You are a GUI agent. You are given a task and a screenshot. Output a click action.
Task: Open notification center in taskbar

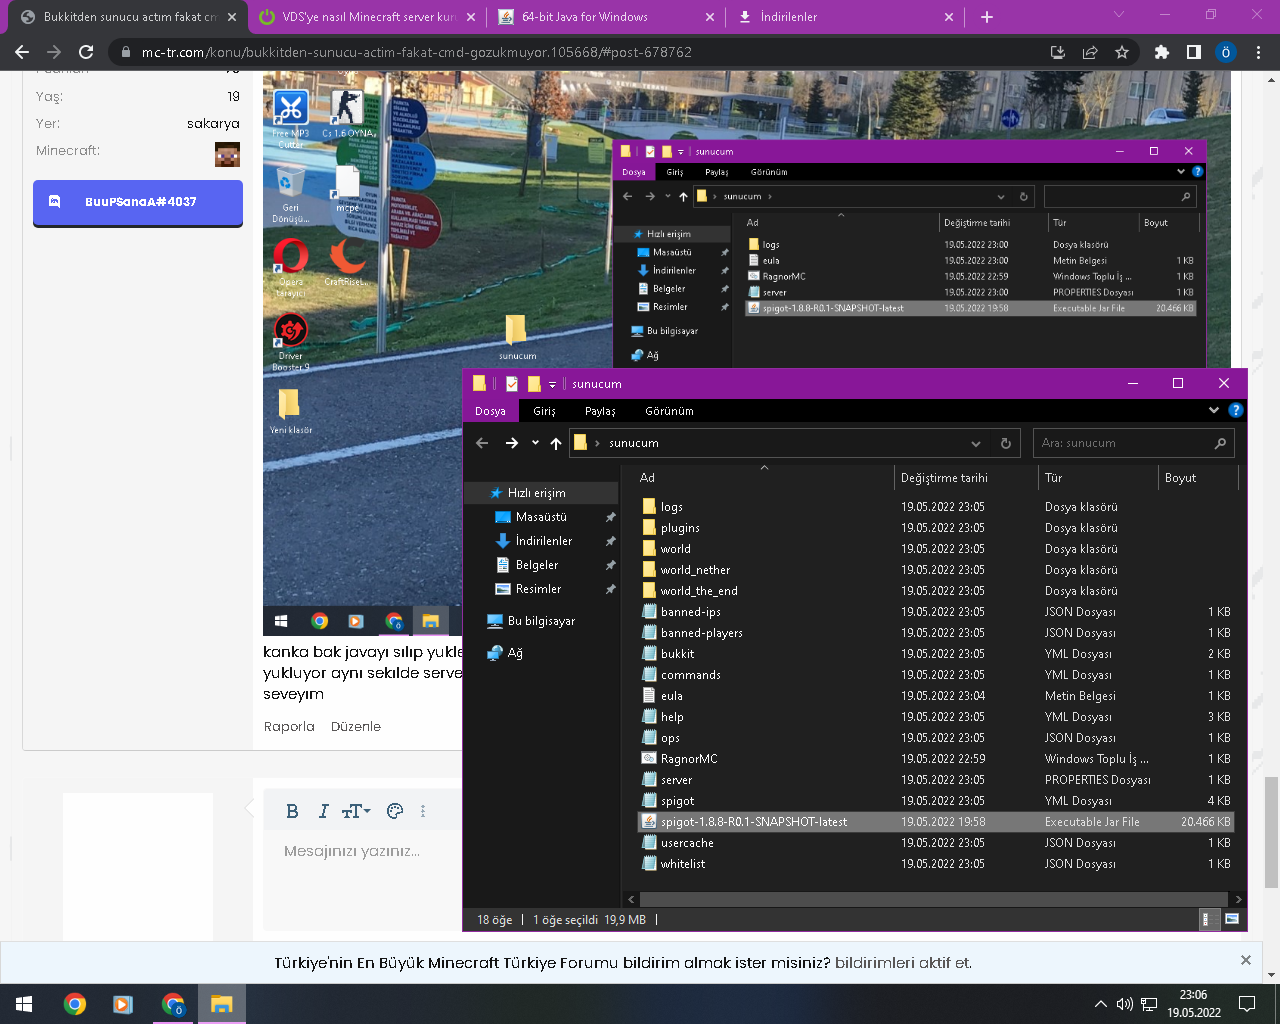(1247, 1004)
